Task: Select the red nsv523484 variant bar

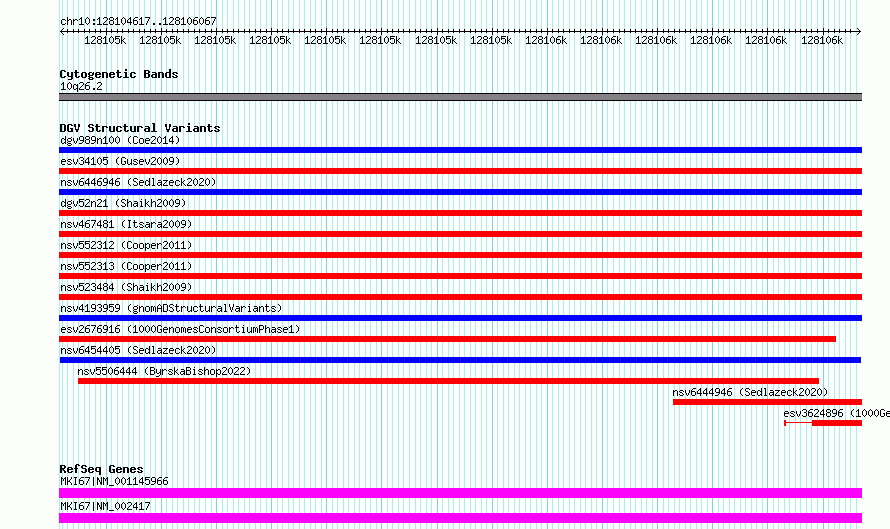Action: click(x=460, y=297)
